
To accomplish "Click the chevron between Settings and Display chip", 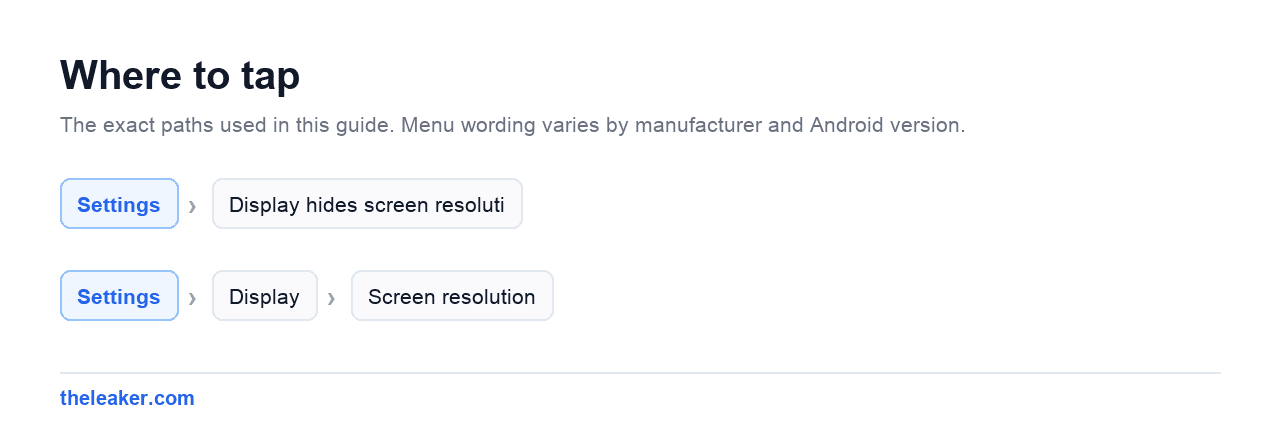I will click(192, 298).
